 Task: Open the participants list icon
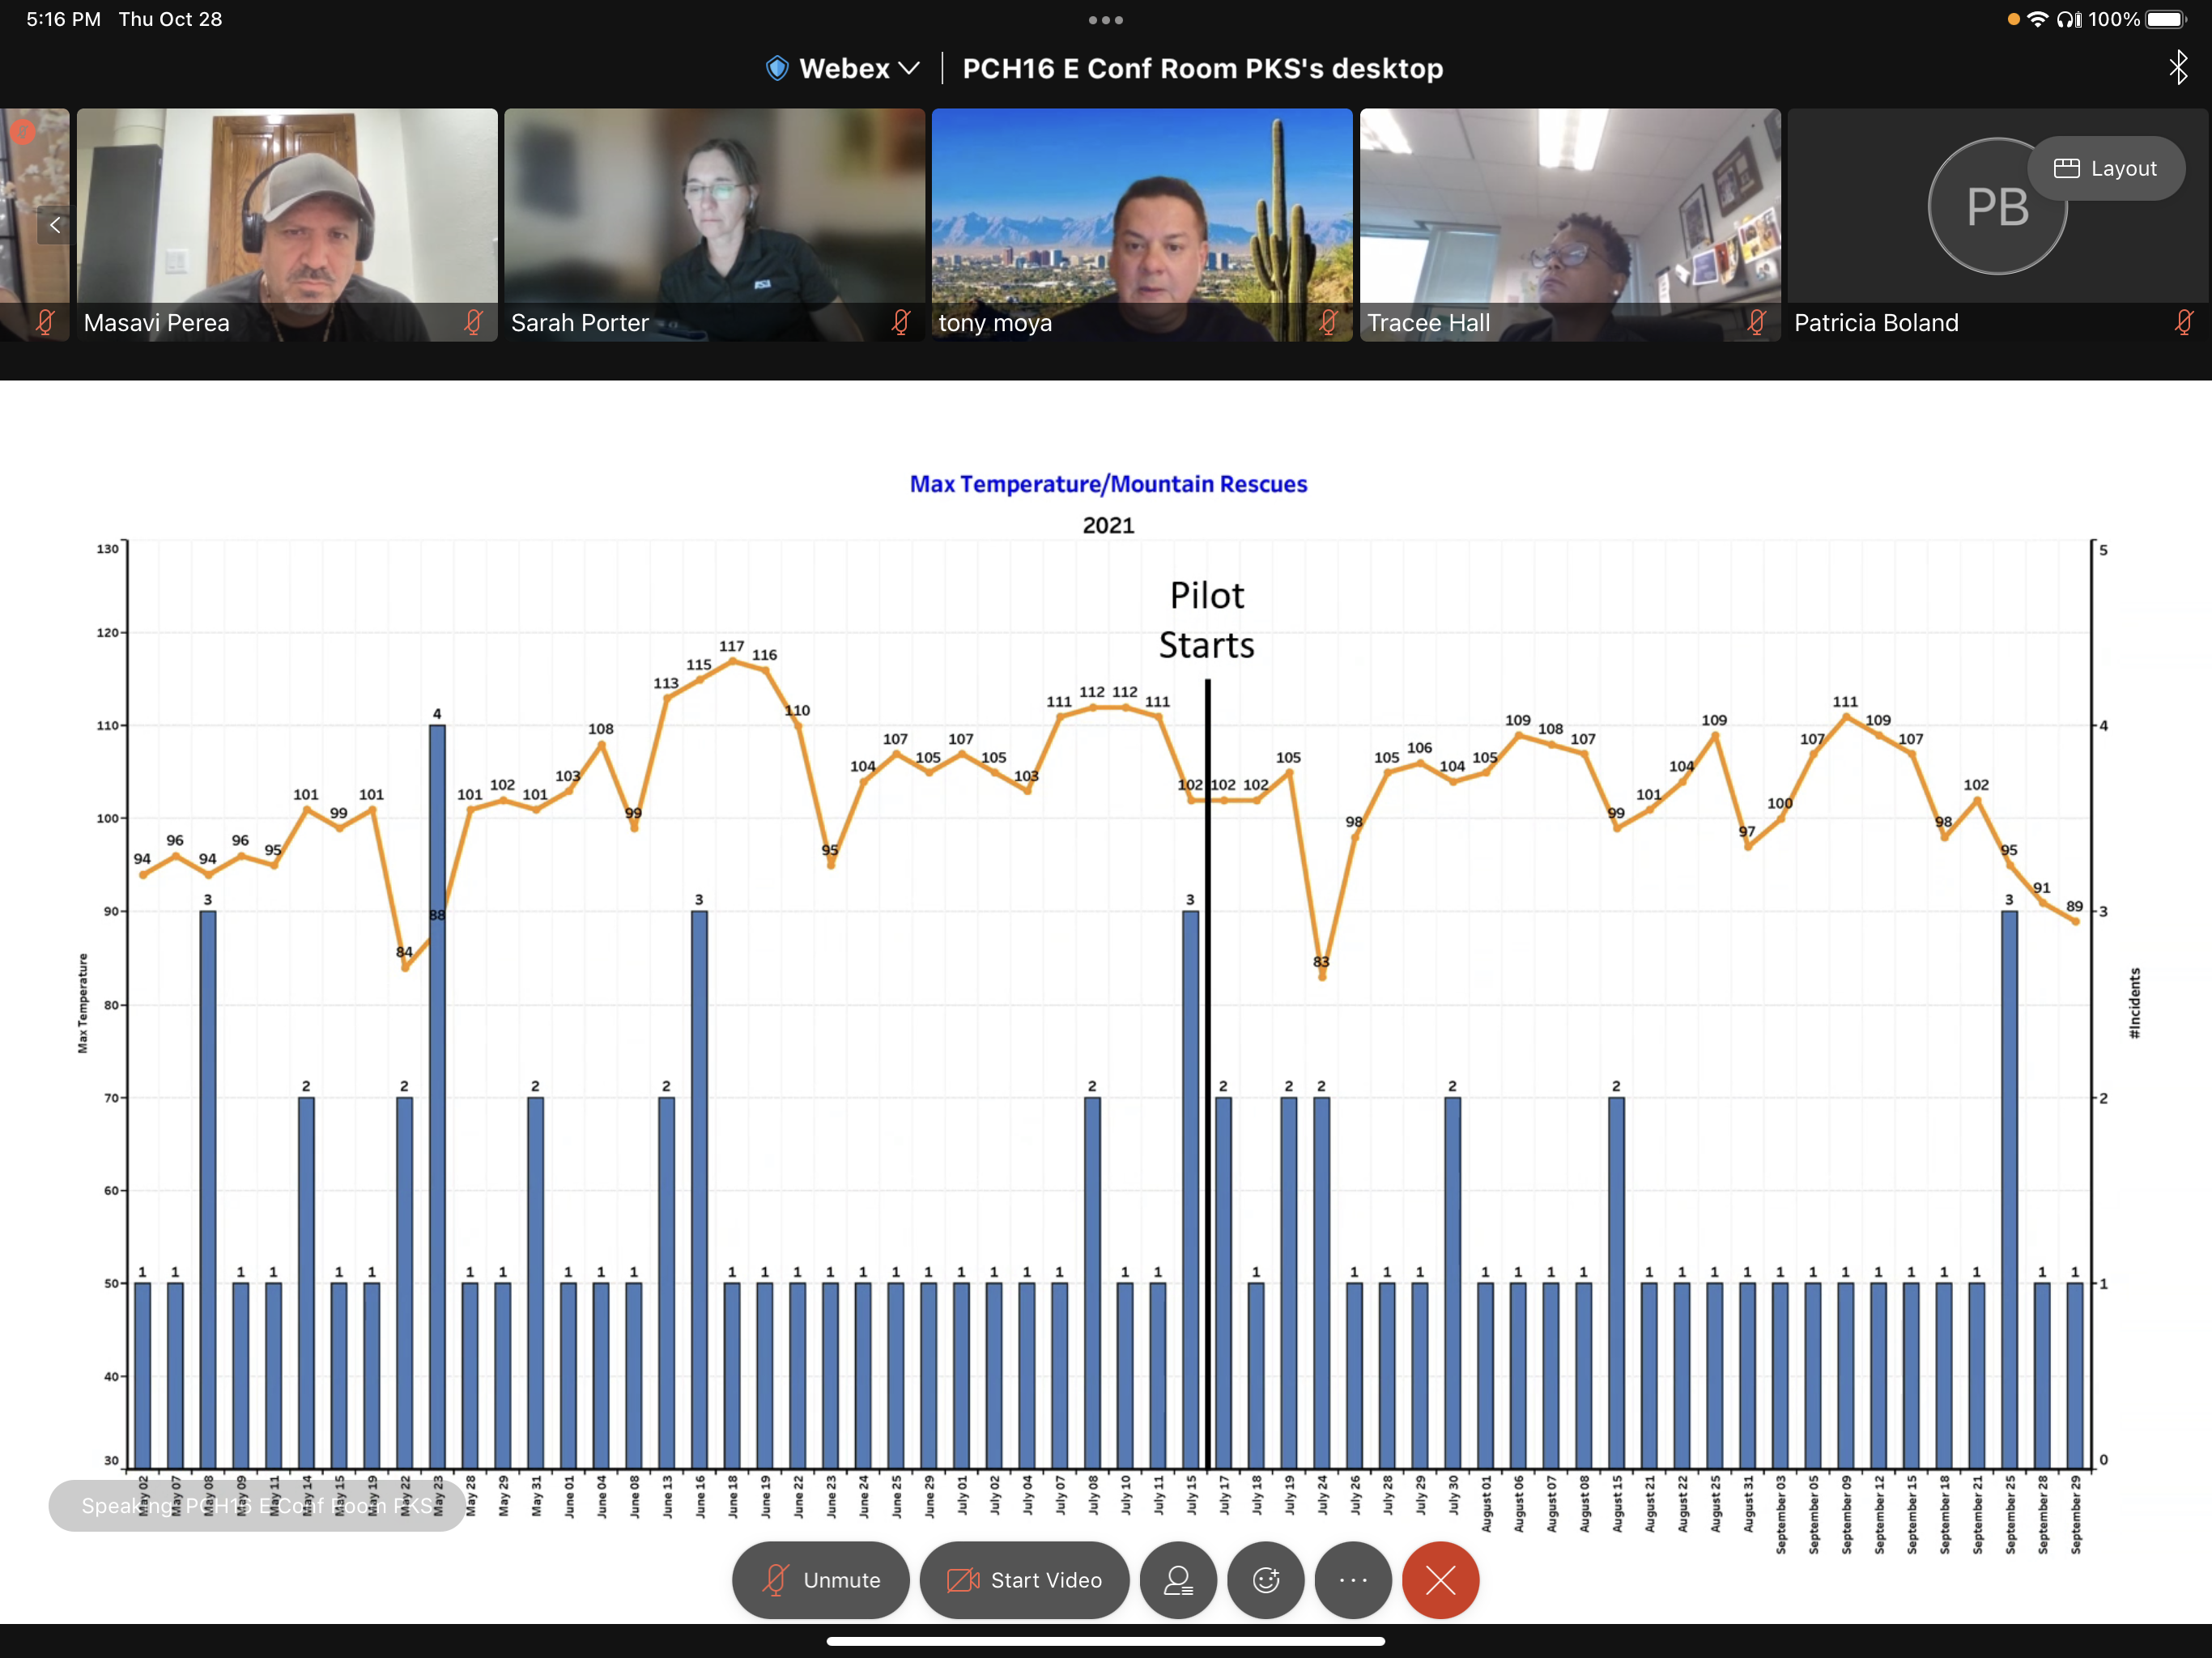click(x=1178, y=1579)
